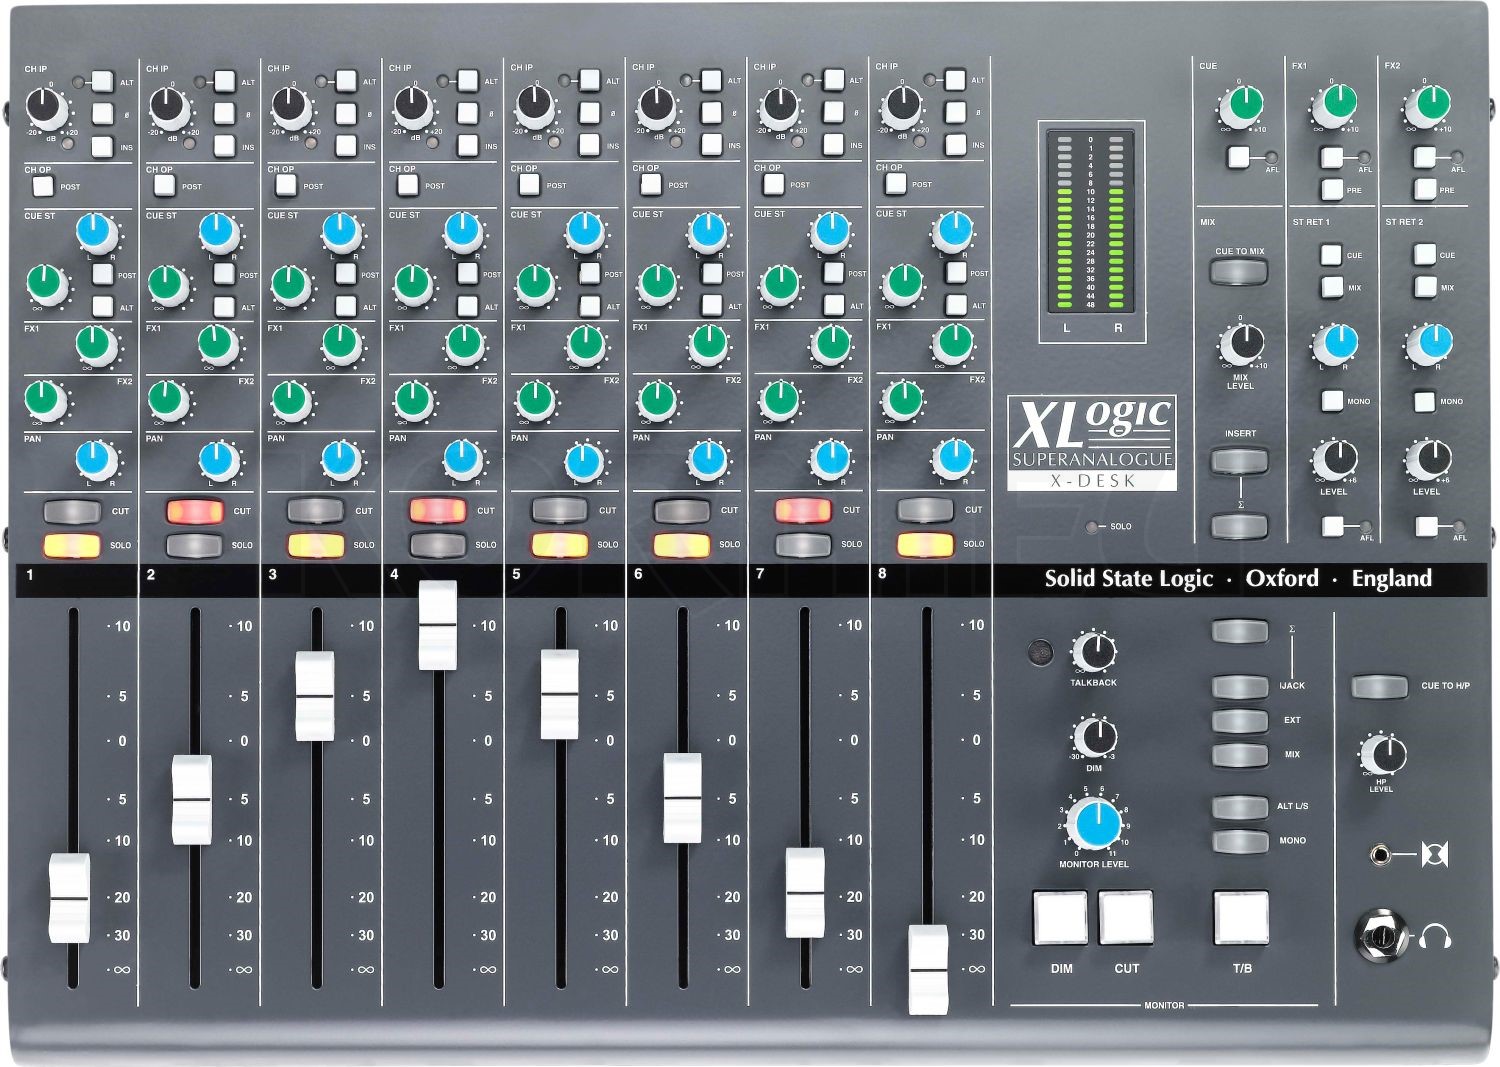Click the channel 8 fader cap

[929, 970]
